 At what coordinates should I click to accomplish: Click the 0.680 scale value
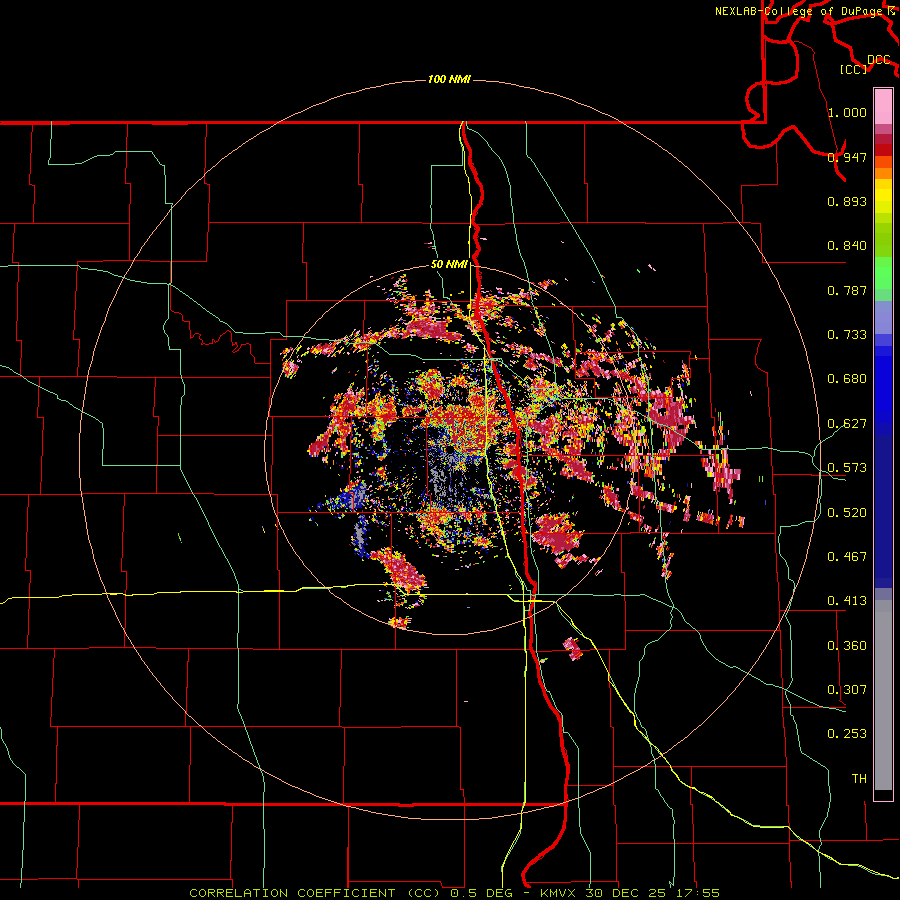pyautogui.click(x=847, y=379)
